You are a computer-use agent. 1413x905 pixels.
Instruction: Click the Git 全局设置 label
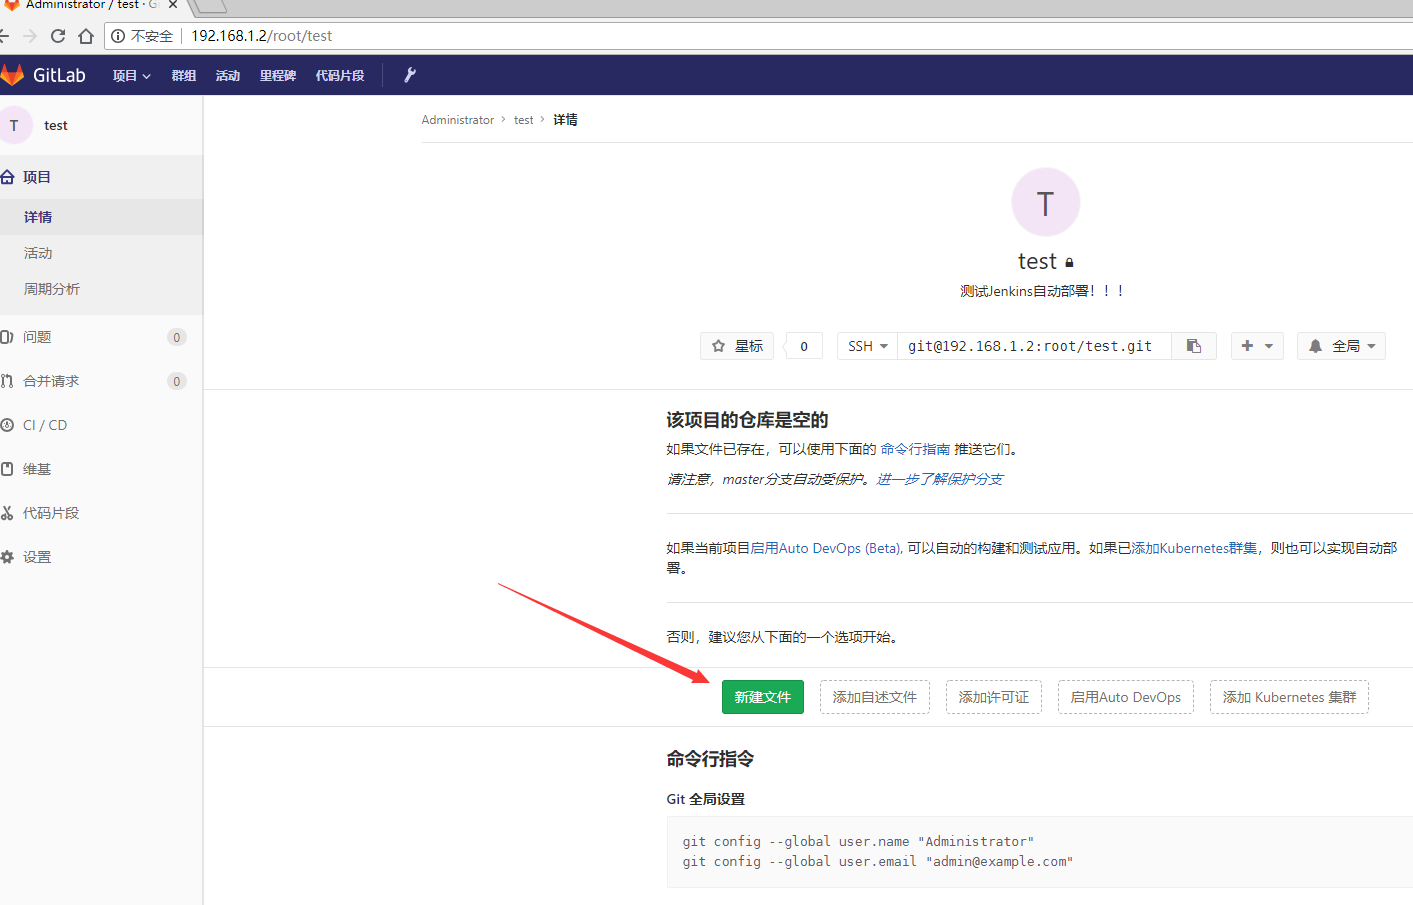[x=705, y=799]
